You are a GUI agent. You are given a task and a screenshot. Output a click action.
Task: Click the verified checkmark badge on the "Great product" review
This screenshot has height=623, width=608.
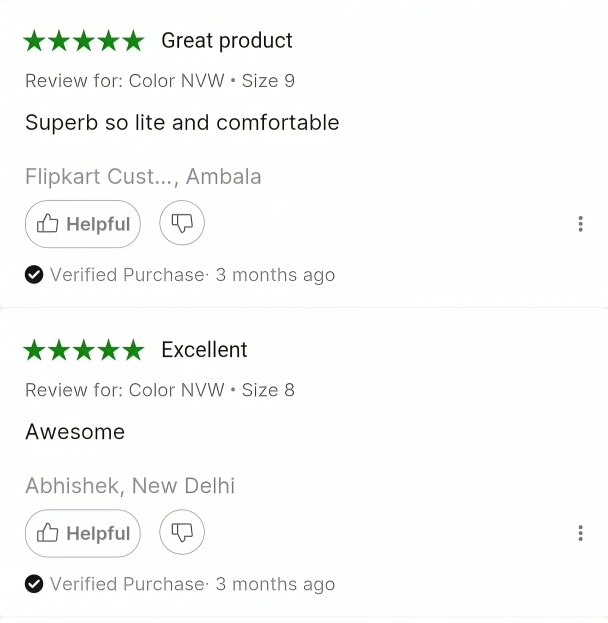34,275
